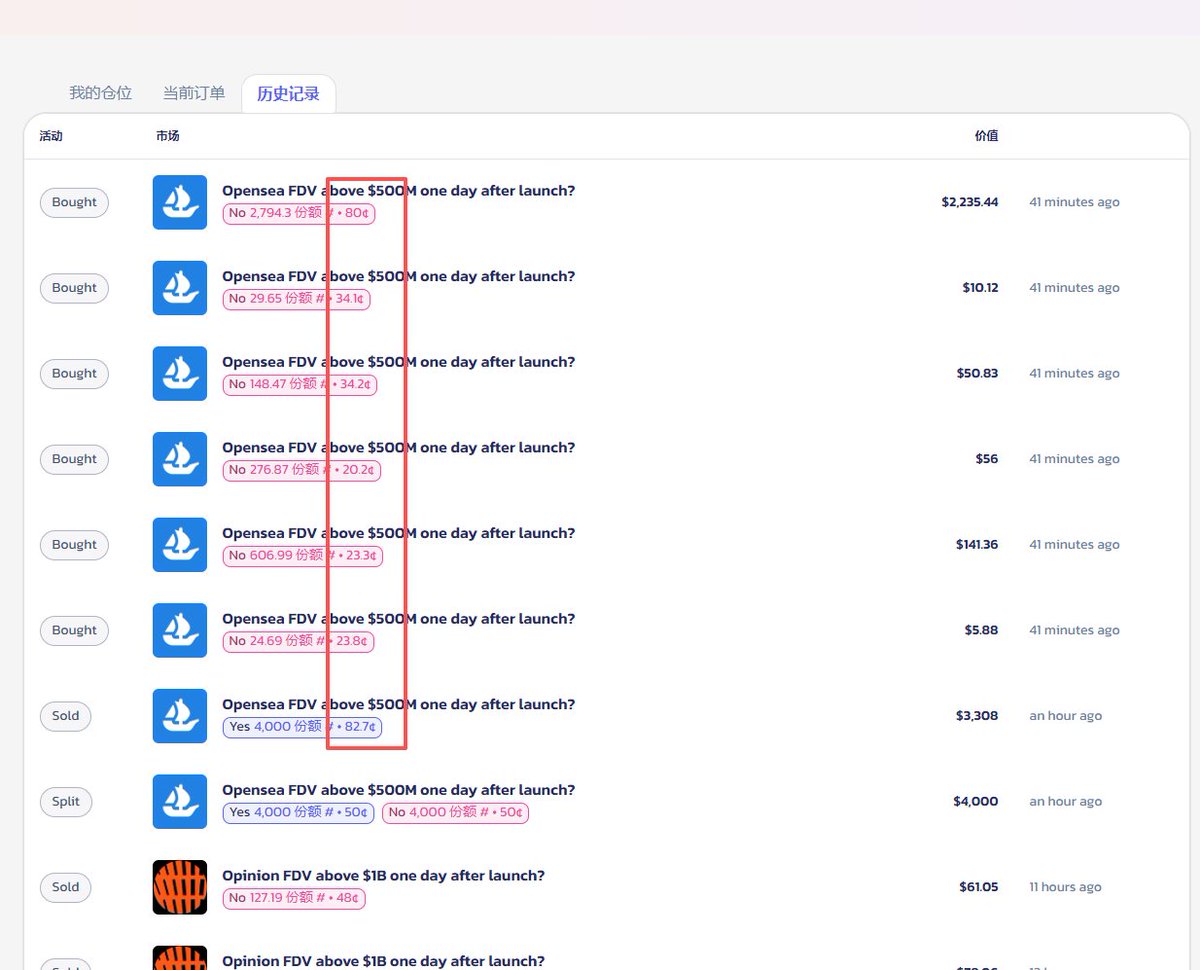
Task: Click the Opensea icon in the Split row
Action: 180,802
